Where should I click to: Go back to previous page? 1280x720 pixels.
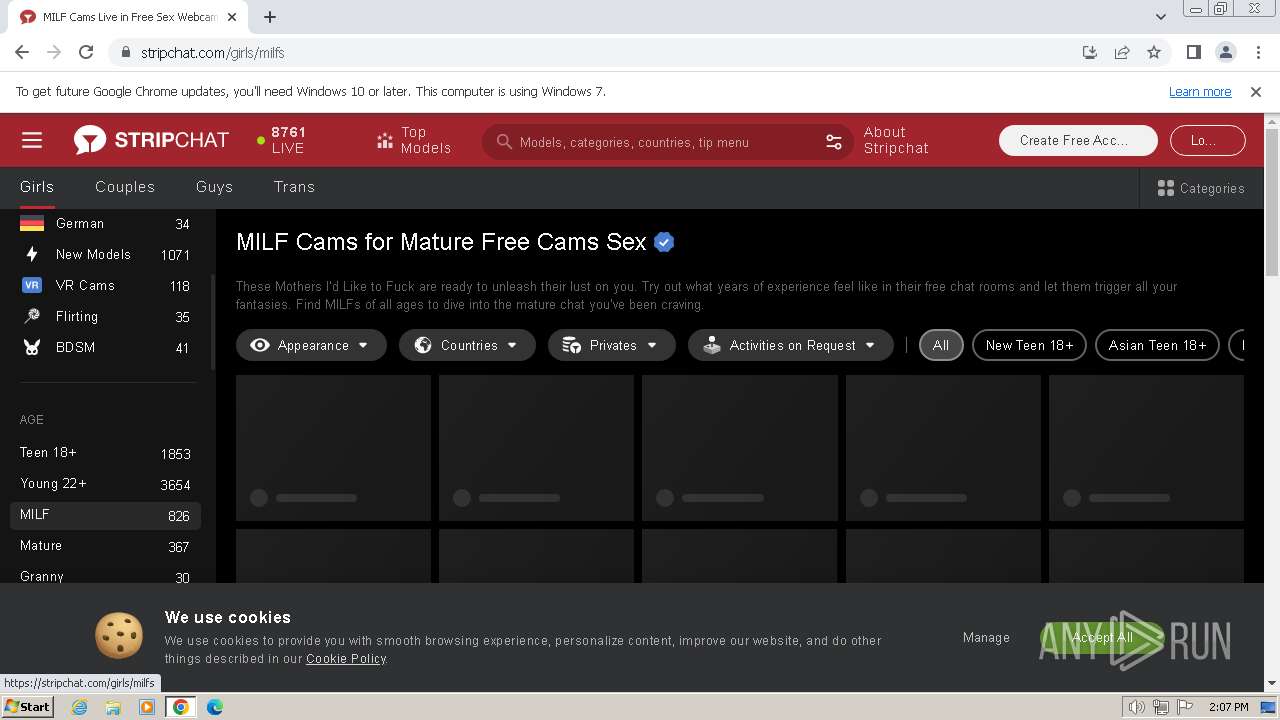pyautogui.click(x=22, y=52)
